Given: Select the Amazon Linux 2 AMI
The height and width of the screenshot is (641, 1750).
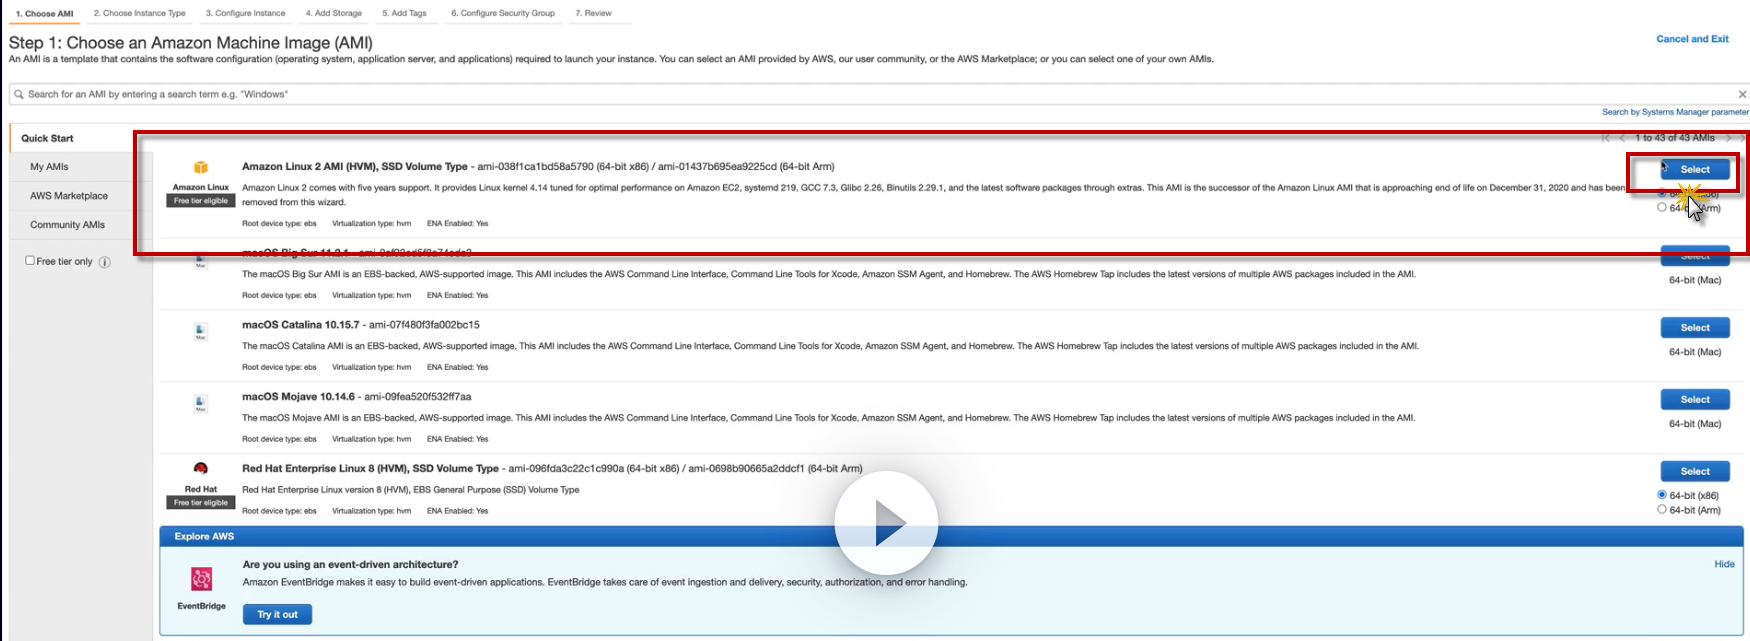Looking at the screenshot, I should pyautogui.click(x=1695, y=170).
